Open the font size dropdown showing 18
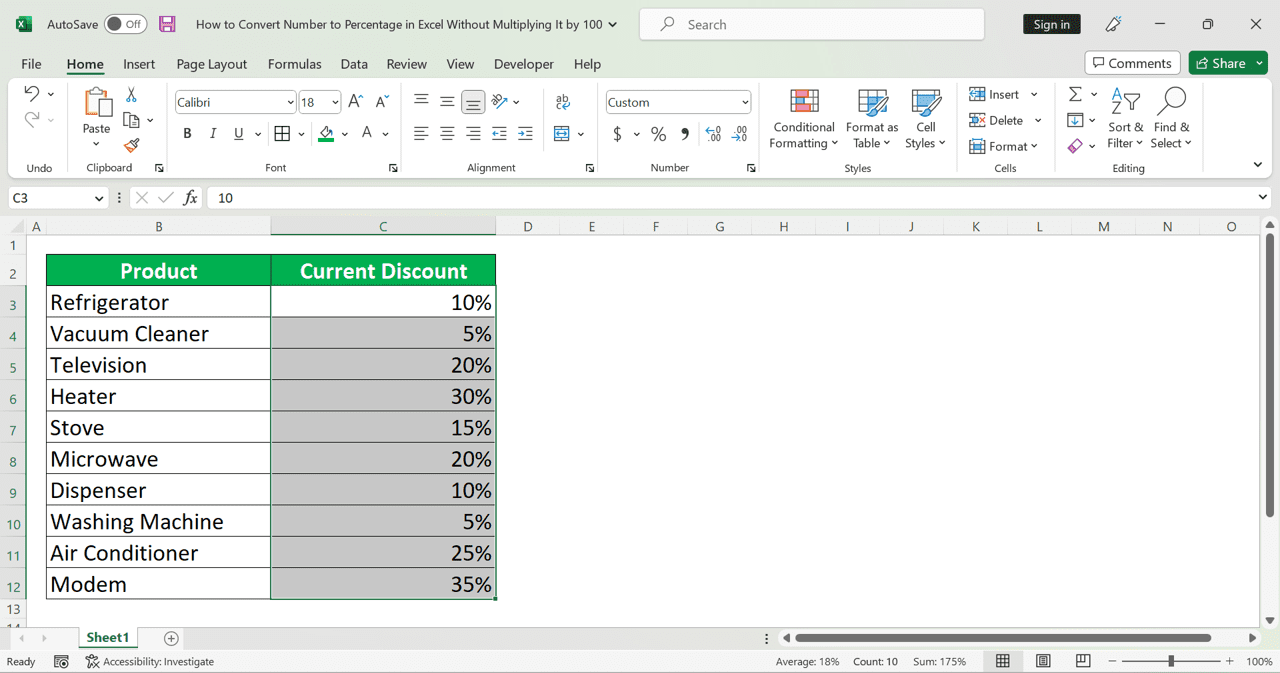Image resolution: width=1280 pixels, height=673 pixels. coord(335,102)
